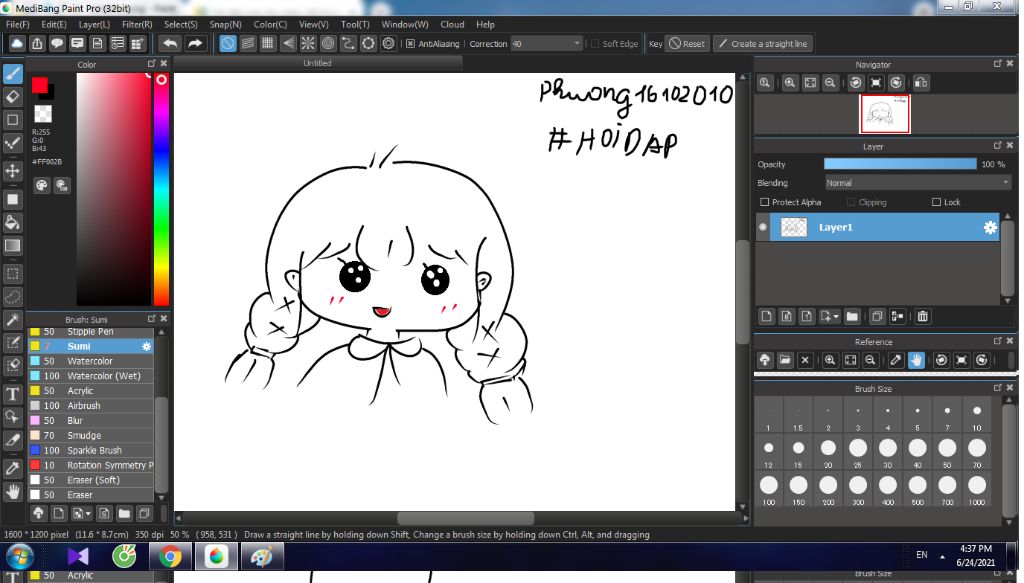Enable concentric circle snap
This screenshot has height=583, width=1024.
328,44
